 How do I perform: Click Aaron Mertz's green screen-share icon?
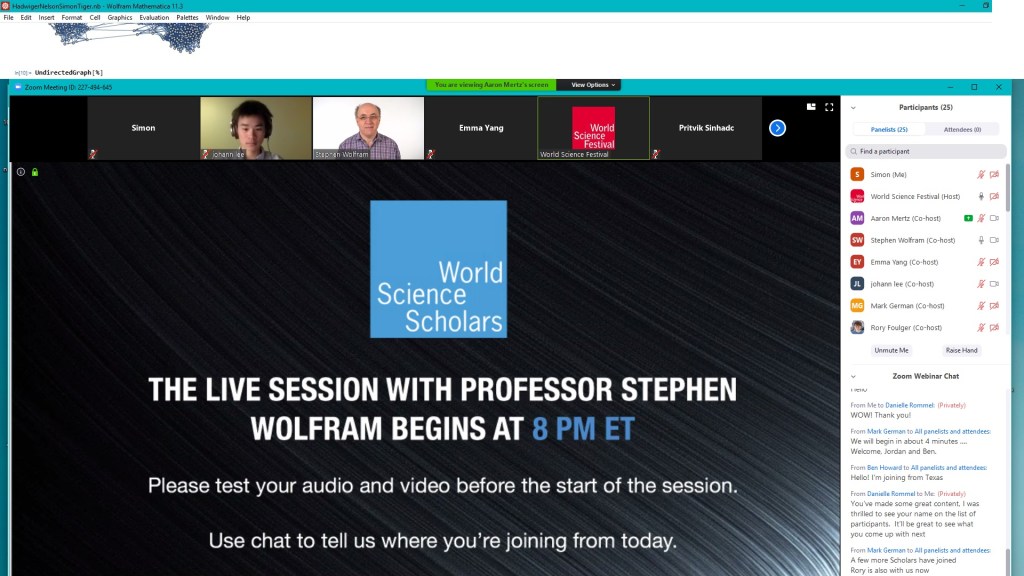(x=968, y=218)
